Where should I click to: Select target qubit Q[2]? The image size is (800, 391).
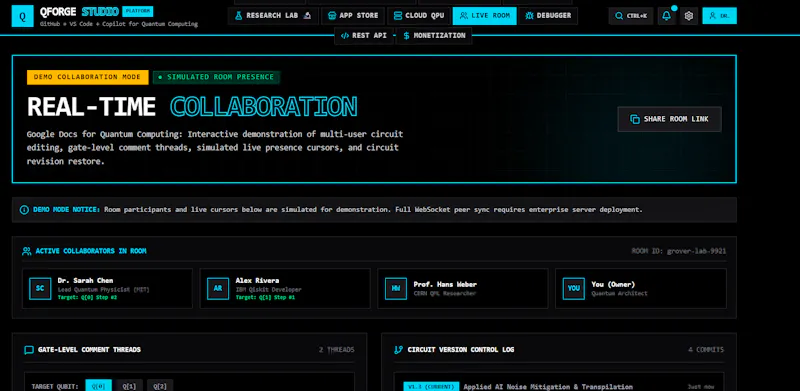point(160,386)
